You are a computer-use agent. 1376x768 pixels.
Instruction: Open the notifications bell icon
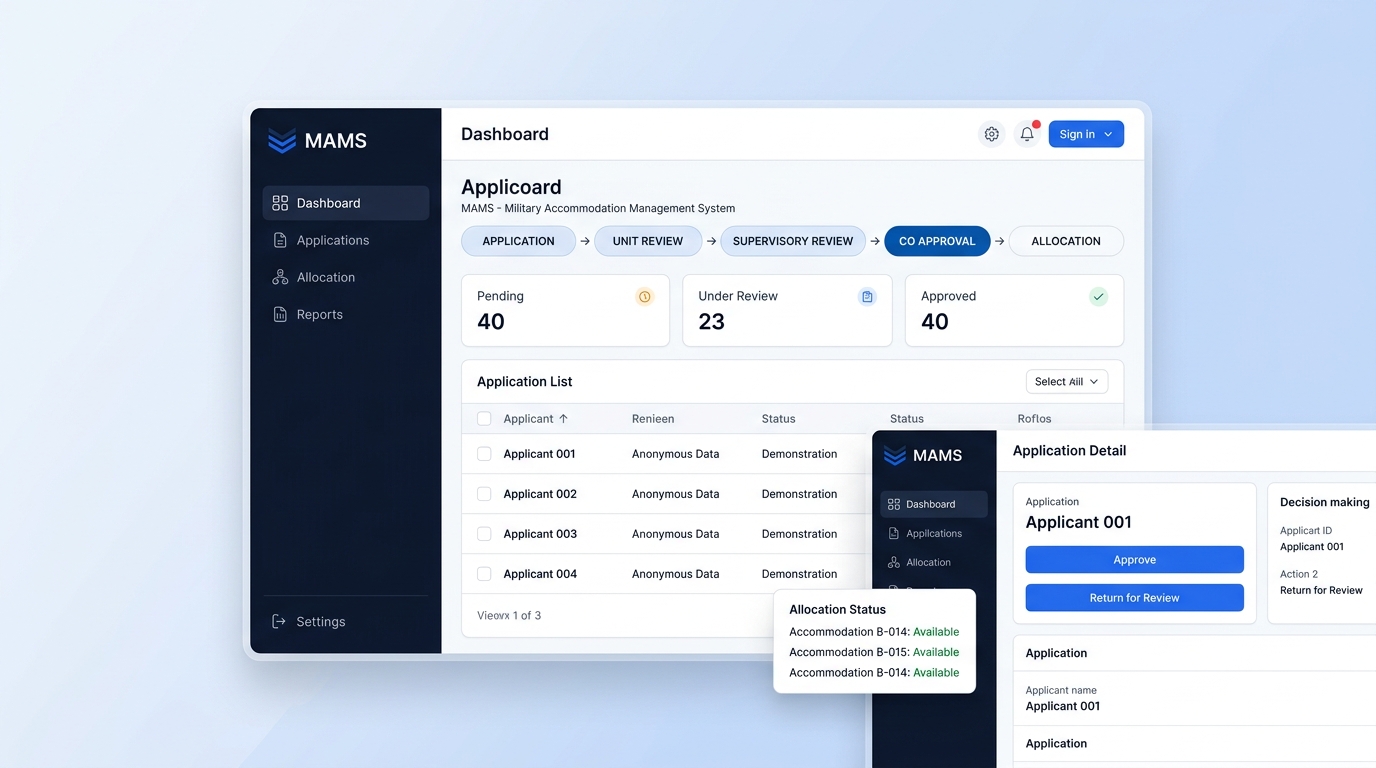point(1027,134)
